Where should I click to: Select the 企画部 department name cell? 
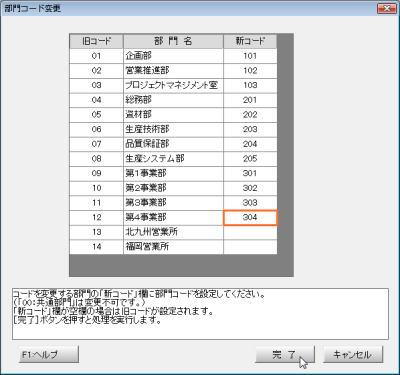click(173, 56)
